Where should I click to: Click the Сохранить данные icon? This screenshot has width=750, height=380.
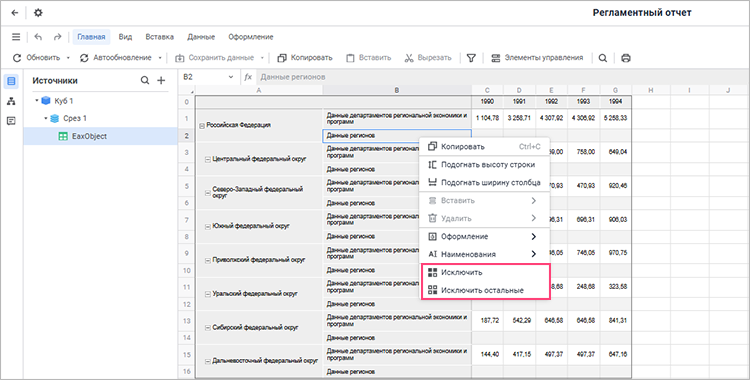(179, 58)
